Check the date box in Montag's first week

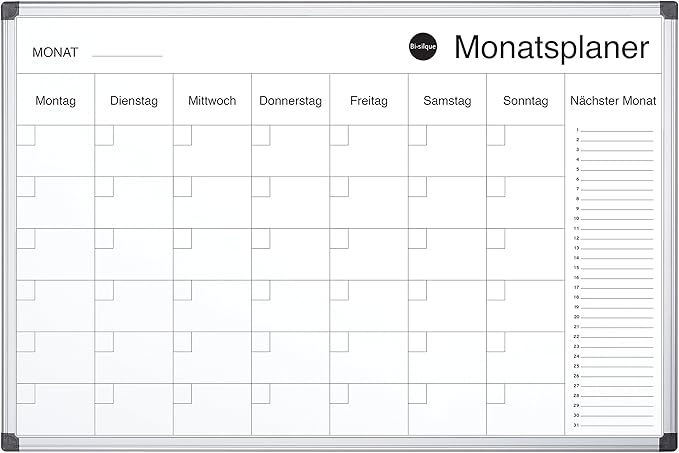pos(26,135)
